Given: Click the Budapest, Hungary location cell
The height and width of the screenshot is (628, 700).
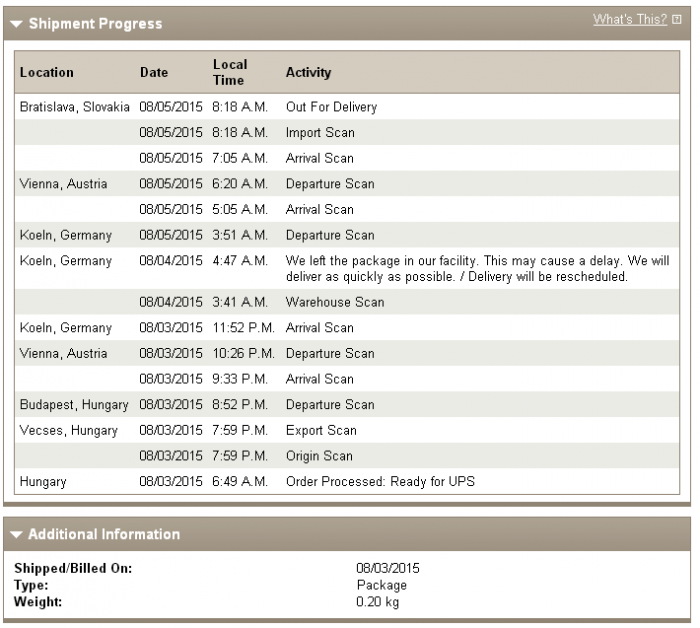Looking at the screenshot, I should coord(74,405).
